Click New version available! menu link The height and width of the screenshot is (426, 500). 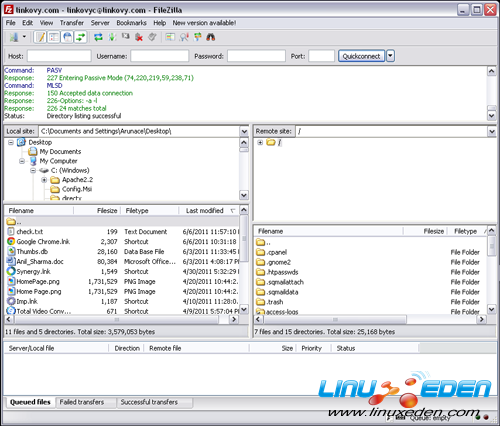pos(204,23)
